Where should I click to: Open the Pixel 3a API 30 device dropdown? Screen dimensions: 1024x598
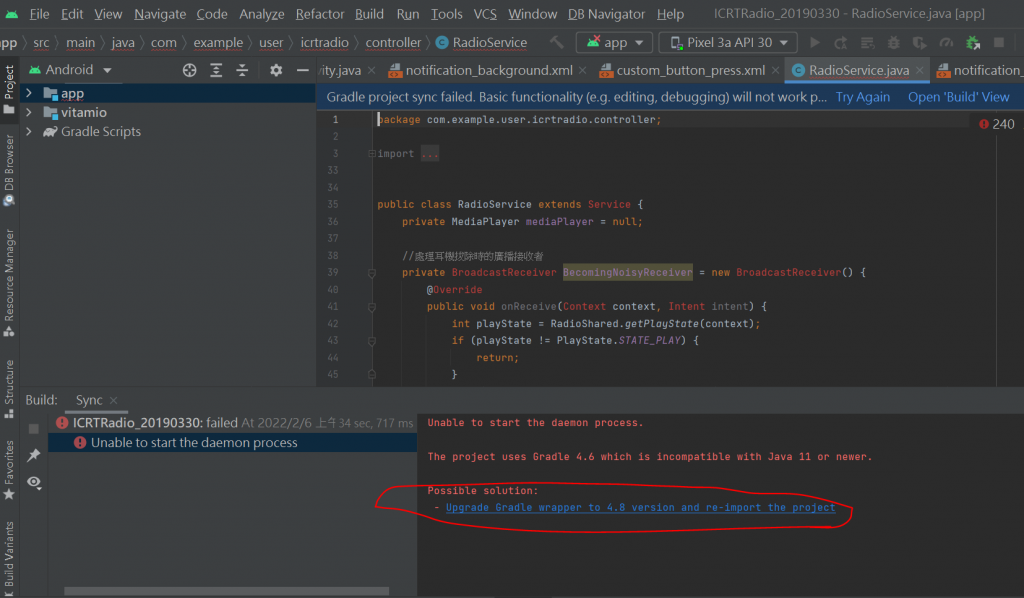point(728,42)
